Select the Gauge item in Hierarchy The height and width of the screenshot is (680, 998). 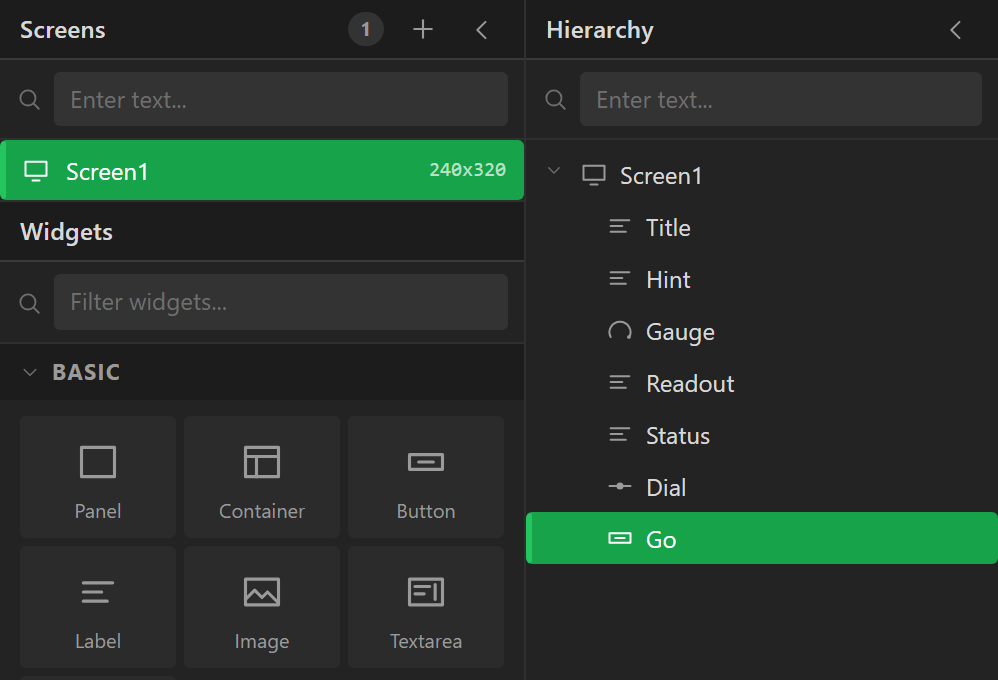[x=762, y=332]
